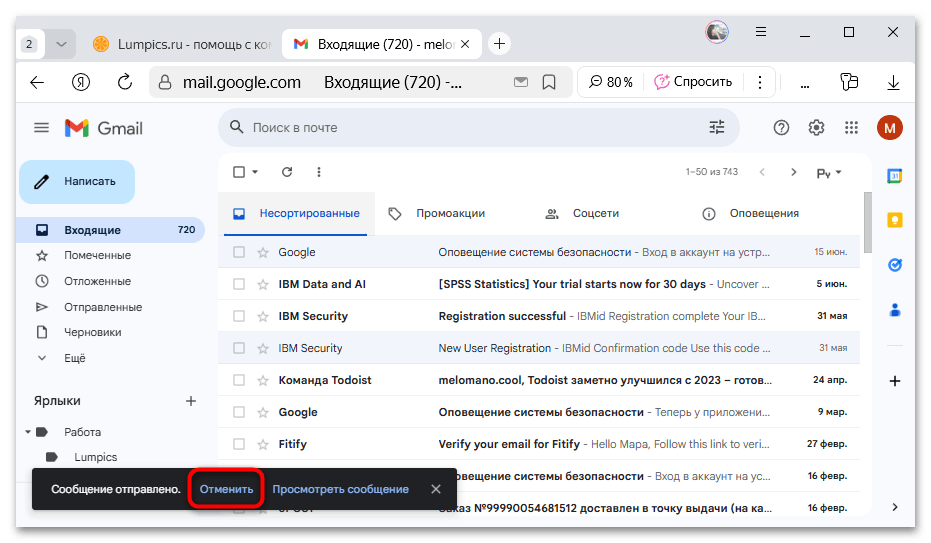The height and width of the screenshot is (543, 931).
Task: Open the Google apps grid
Action: pyautogui.click(x=851, y=128)
